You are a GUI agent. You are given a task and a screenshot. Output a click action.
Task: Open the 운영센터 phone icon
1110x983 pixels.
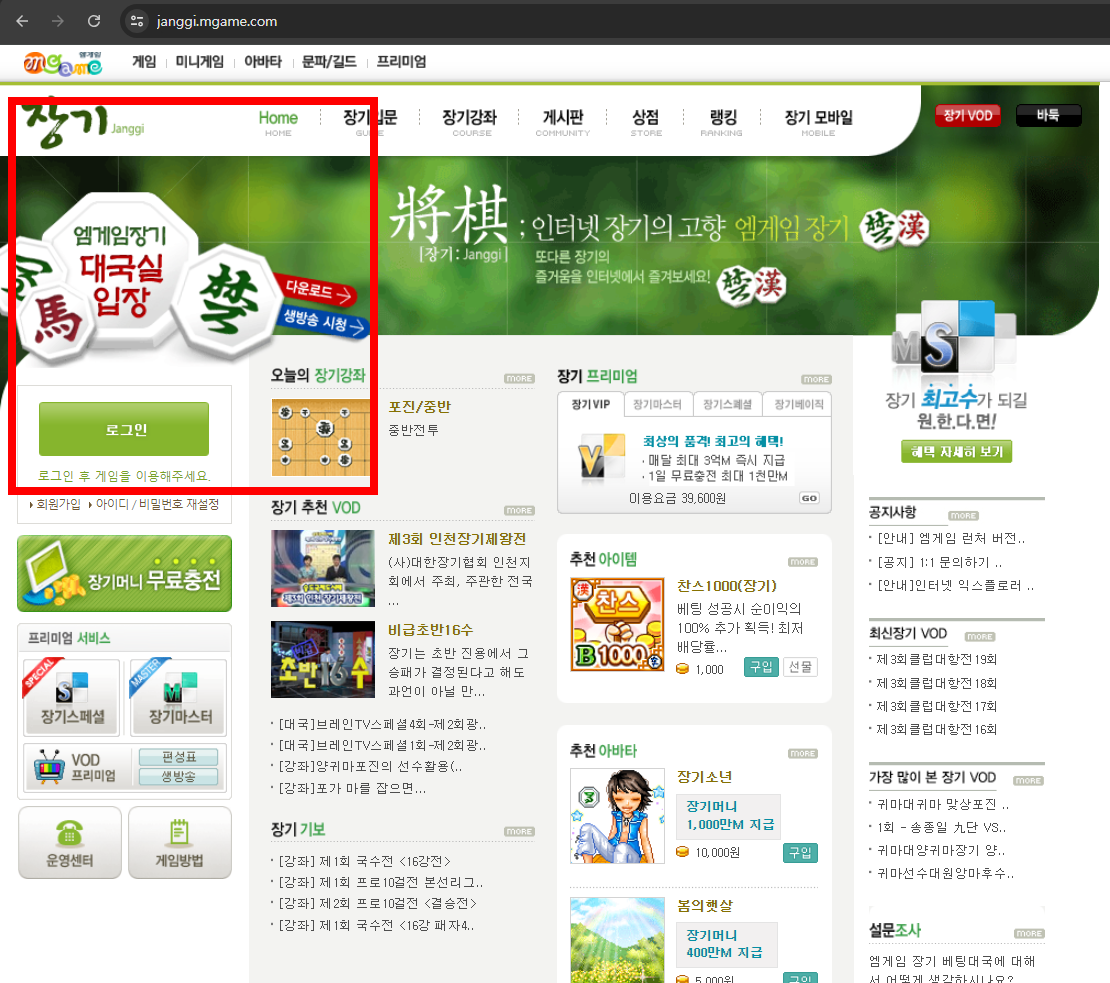(x=69, y=842)
